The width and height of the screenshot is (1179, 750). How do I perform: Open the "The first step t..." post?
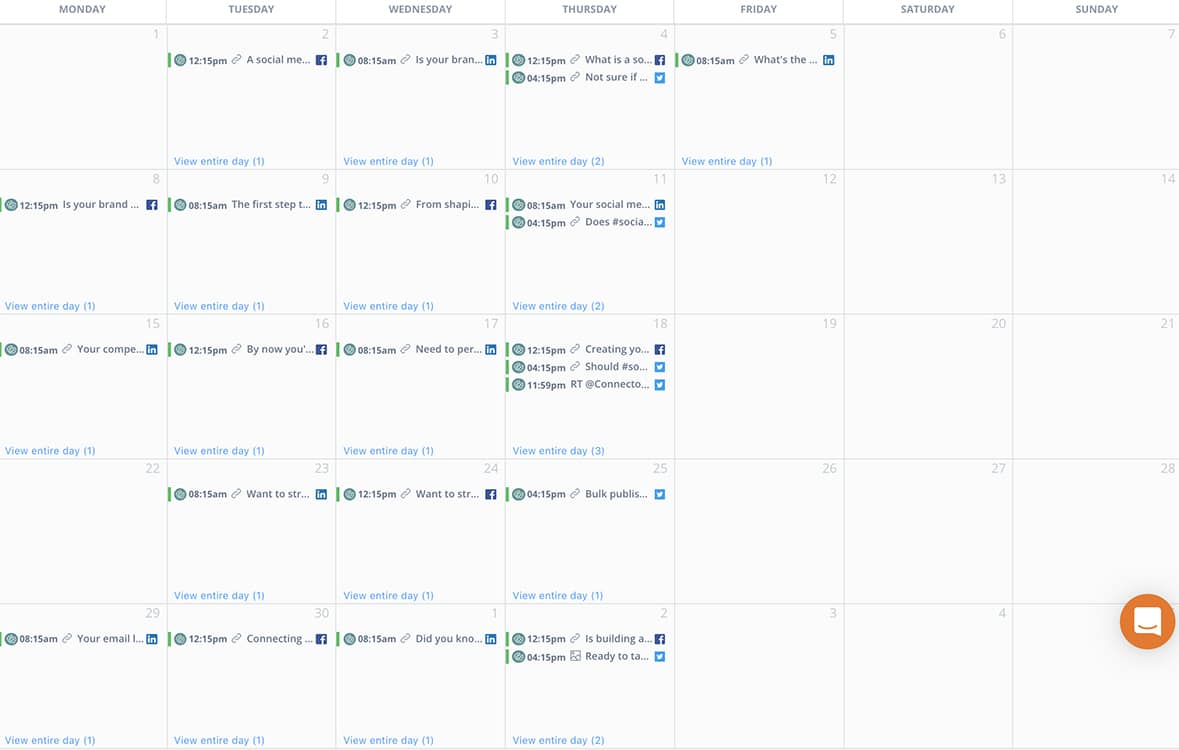(249, 205)
